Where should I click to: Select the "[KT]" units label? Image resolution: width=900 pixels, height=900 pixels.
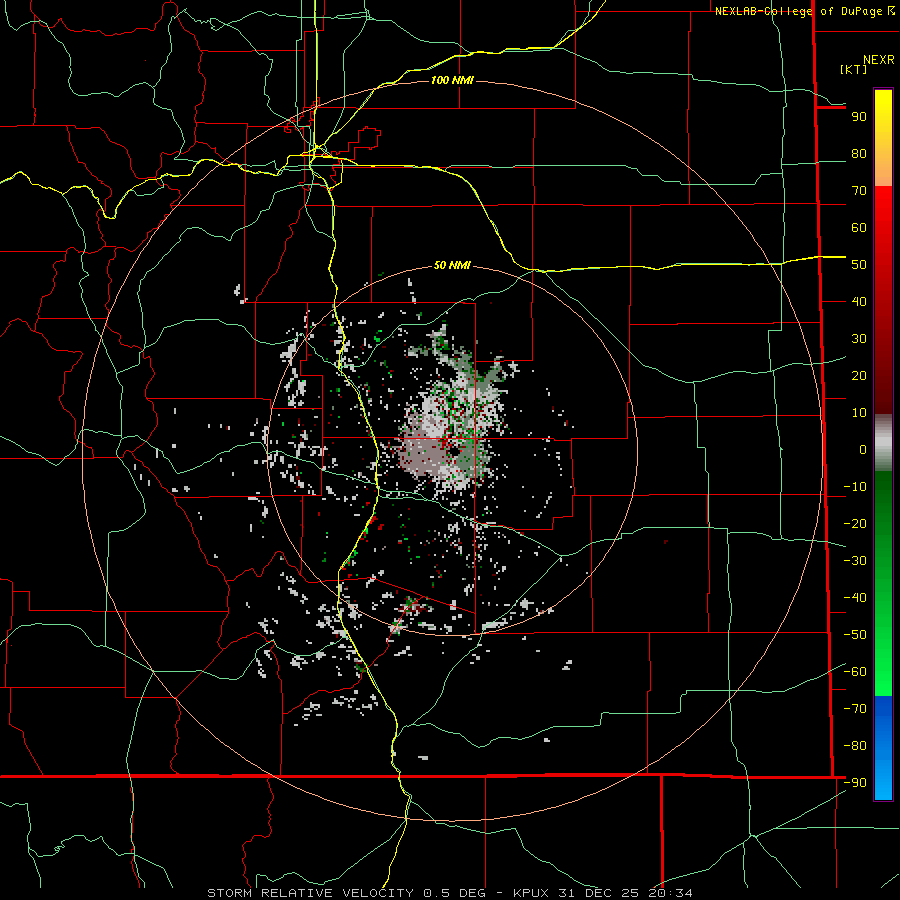coord(854,69)
